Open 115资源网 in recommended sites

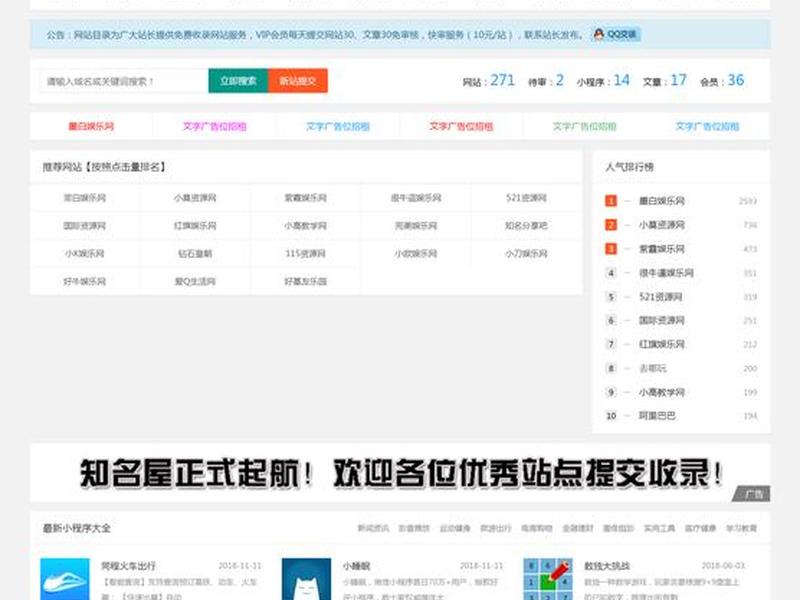point(305,254)
